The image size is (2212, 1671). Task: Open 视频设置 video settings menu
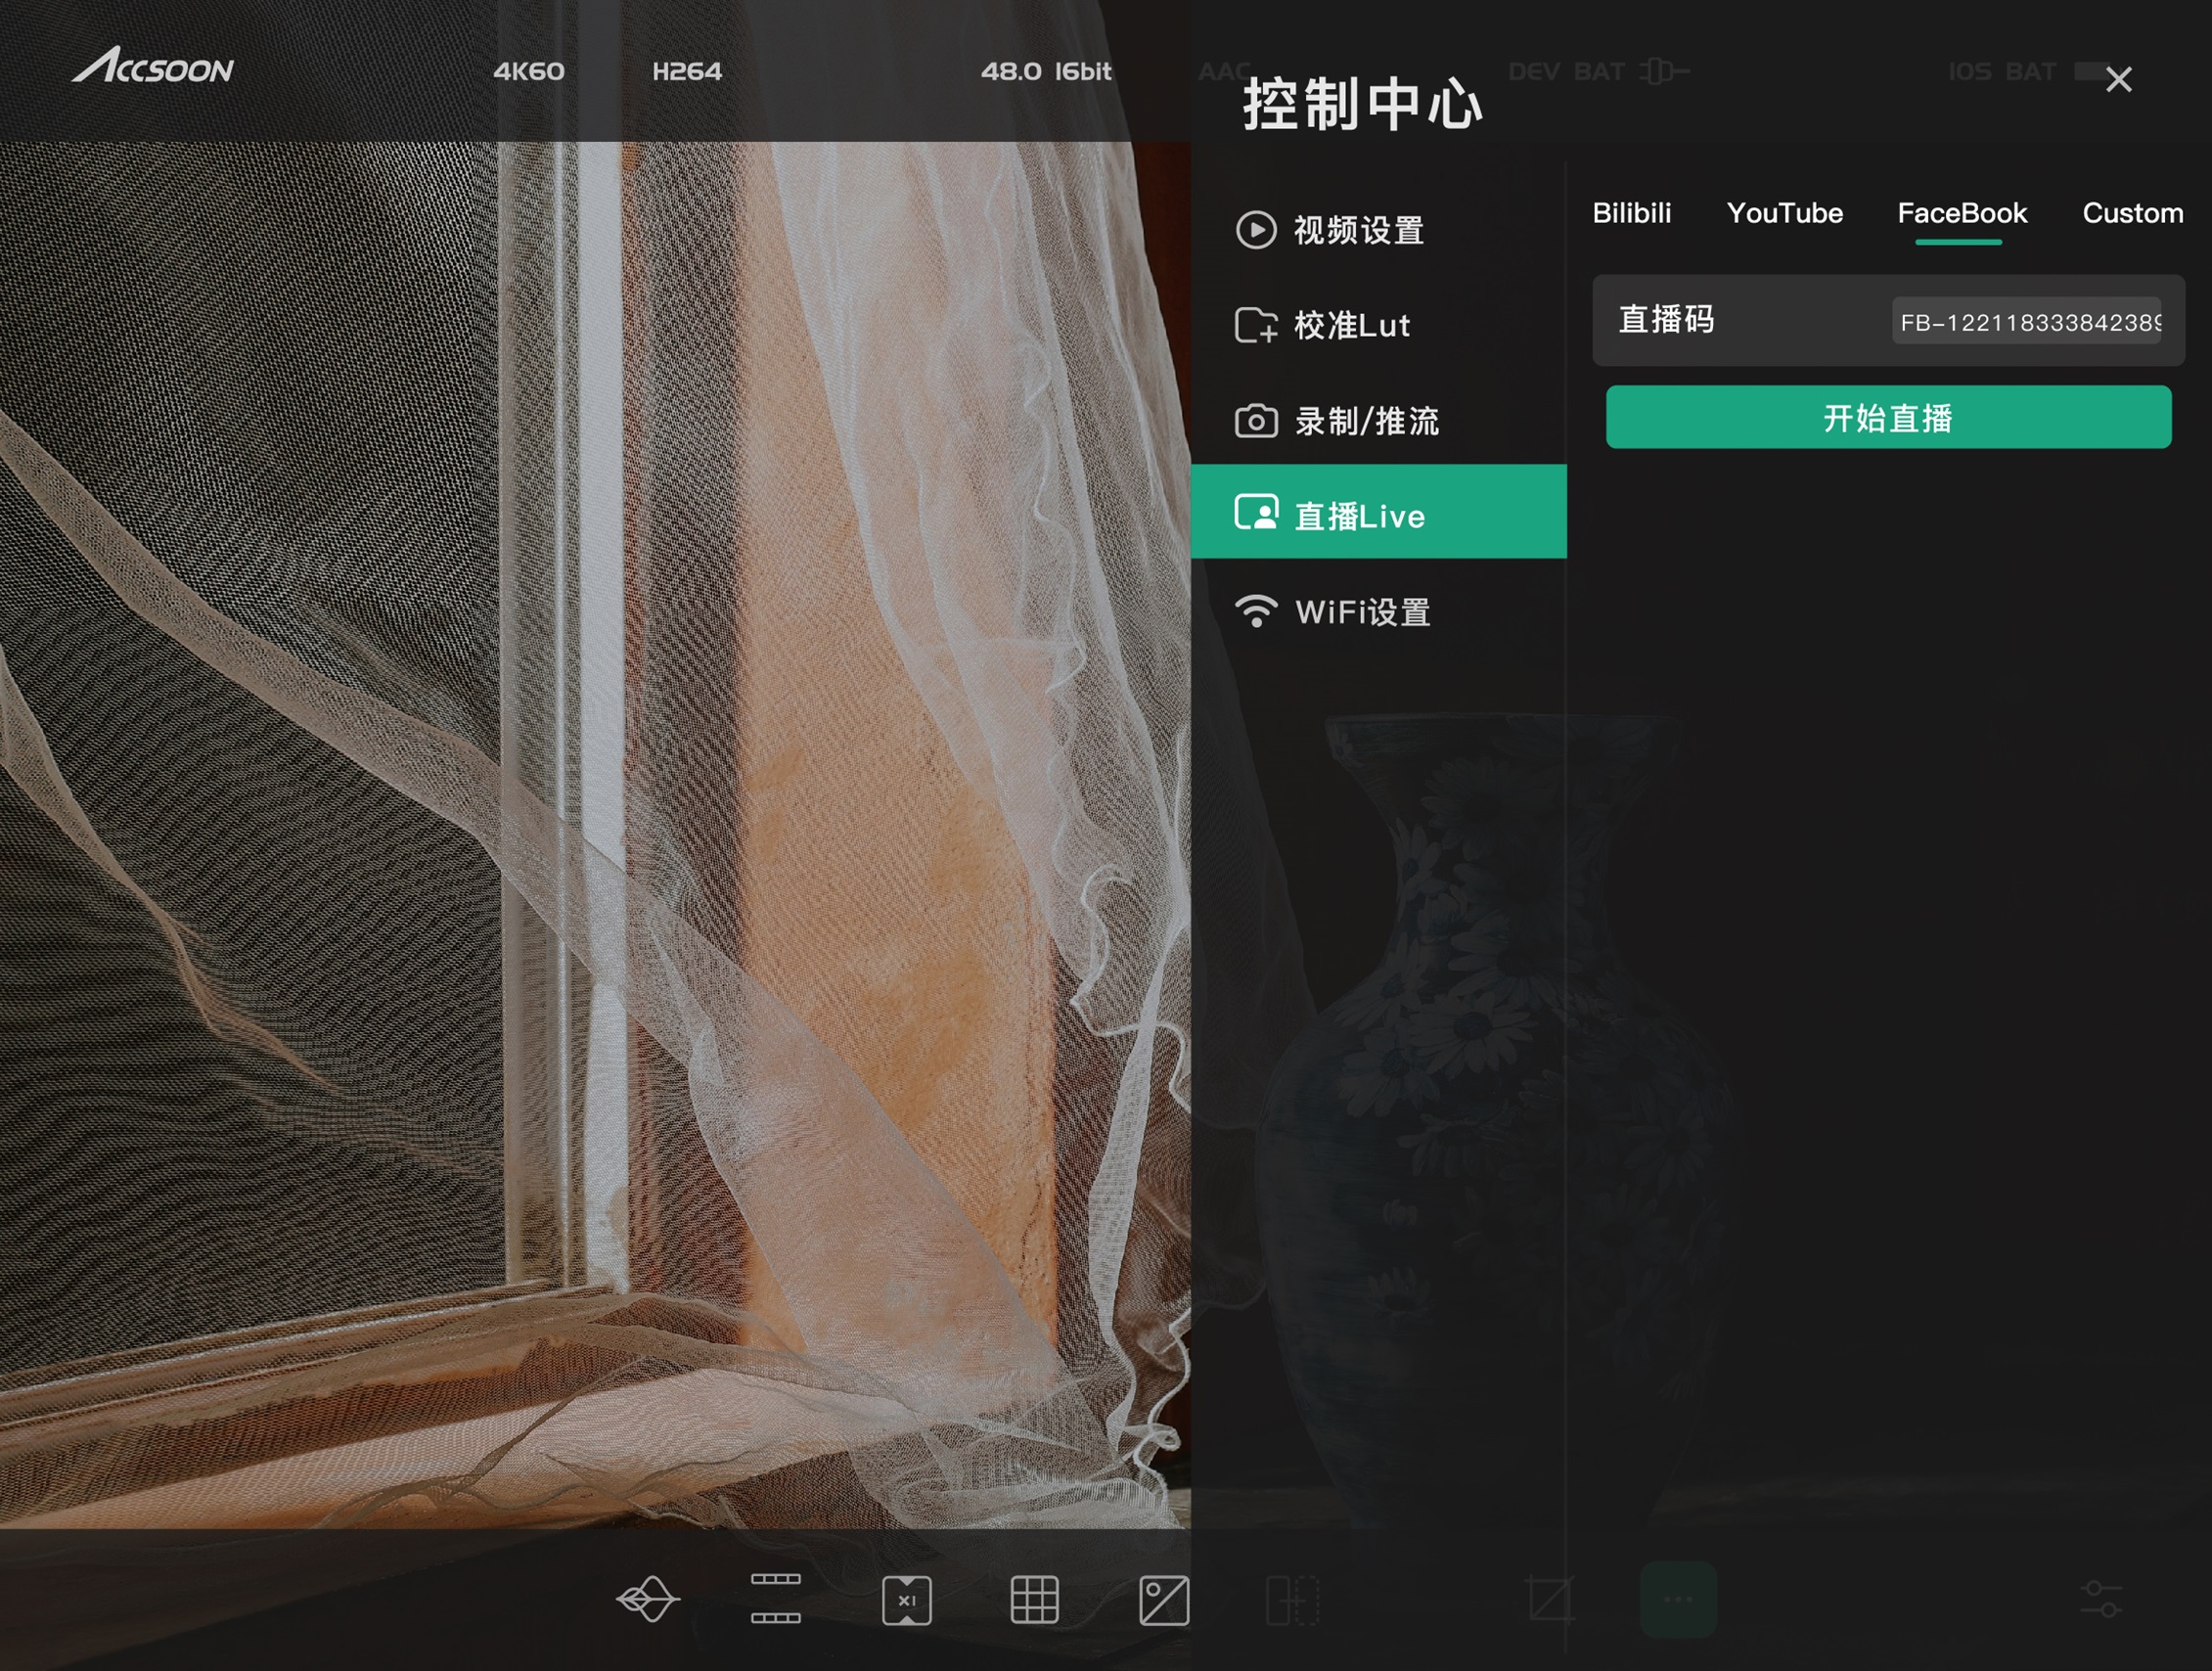coord(1378,230)
